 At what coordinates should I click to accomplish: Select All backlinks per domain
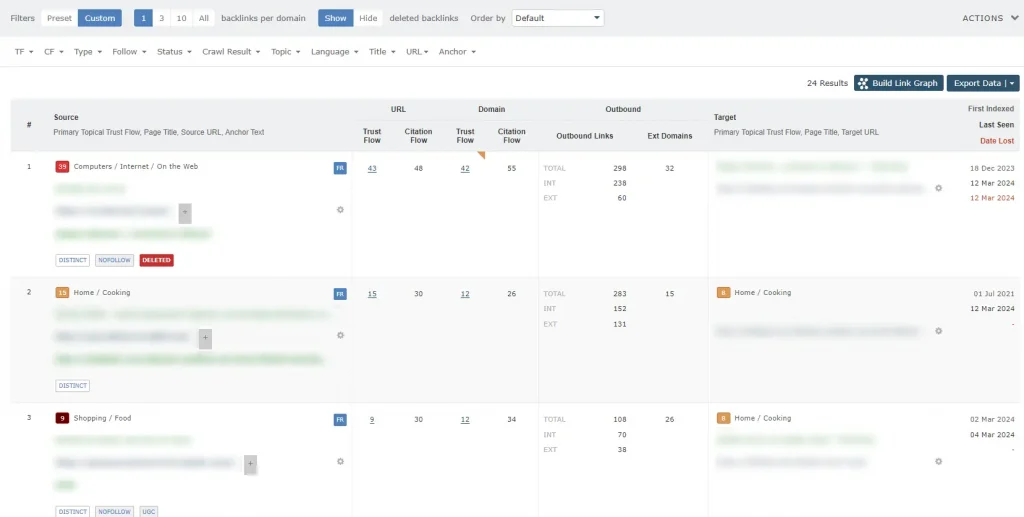click(204, 18)
